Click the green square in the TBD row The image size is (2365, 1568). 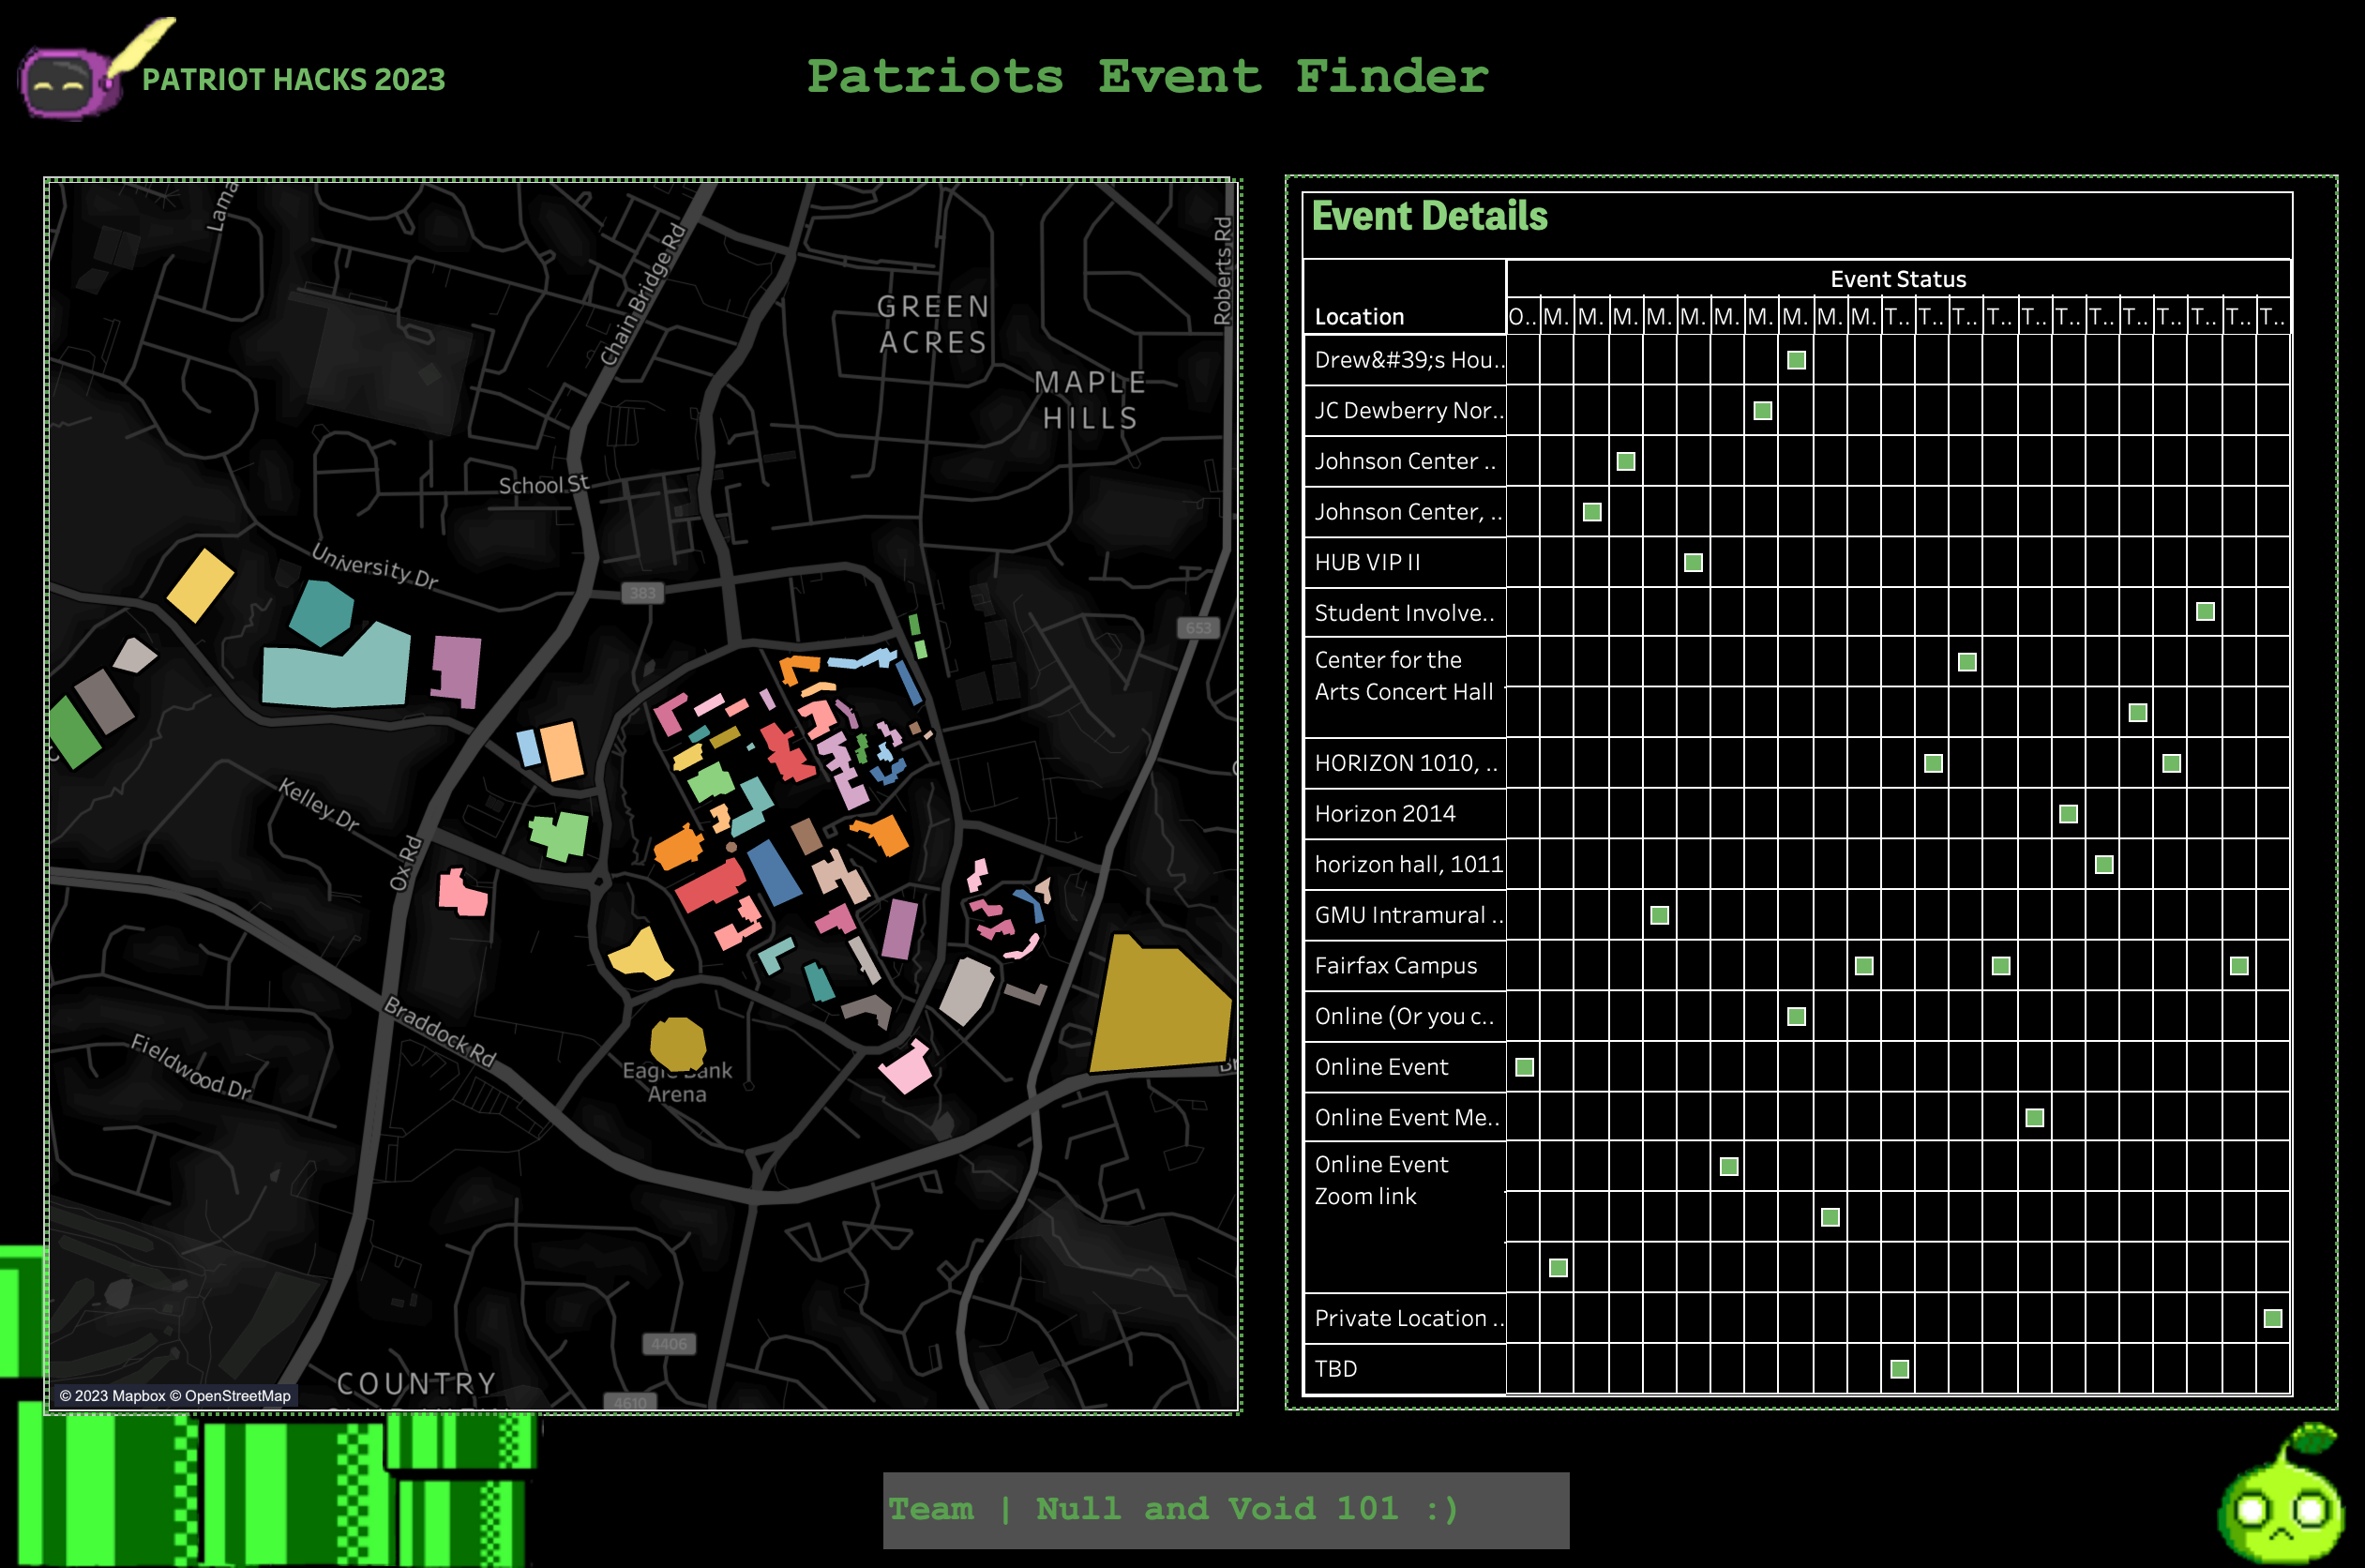[x=1899, y=1369]
